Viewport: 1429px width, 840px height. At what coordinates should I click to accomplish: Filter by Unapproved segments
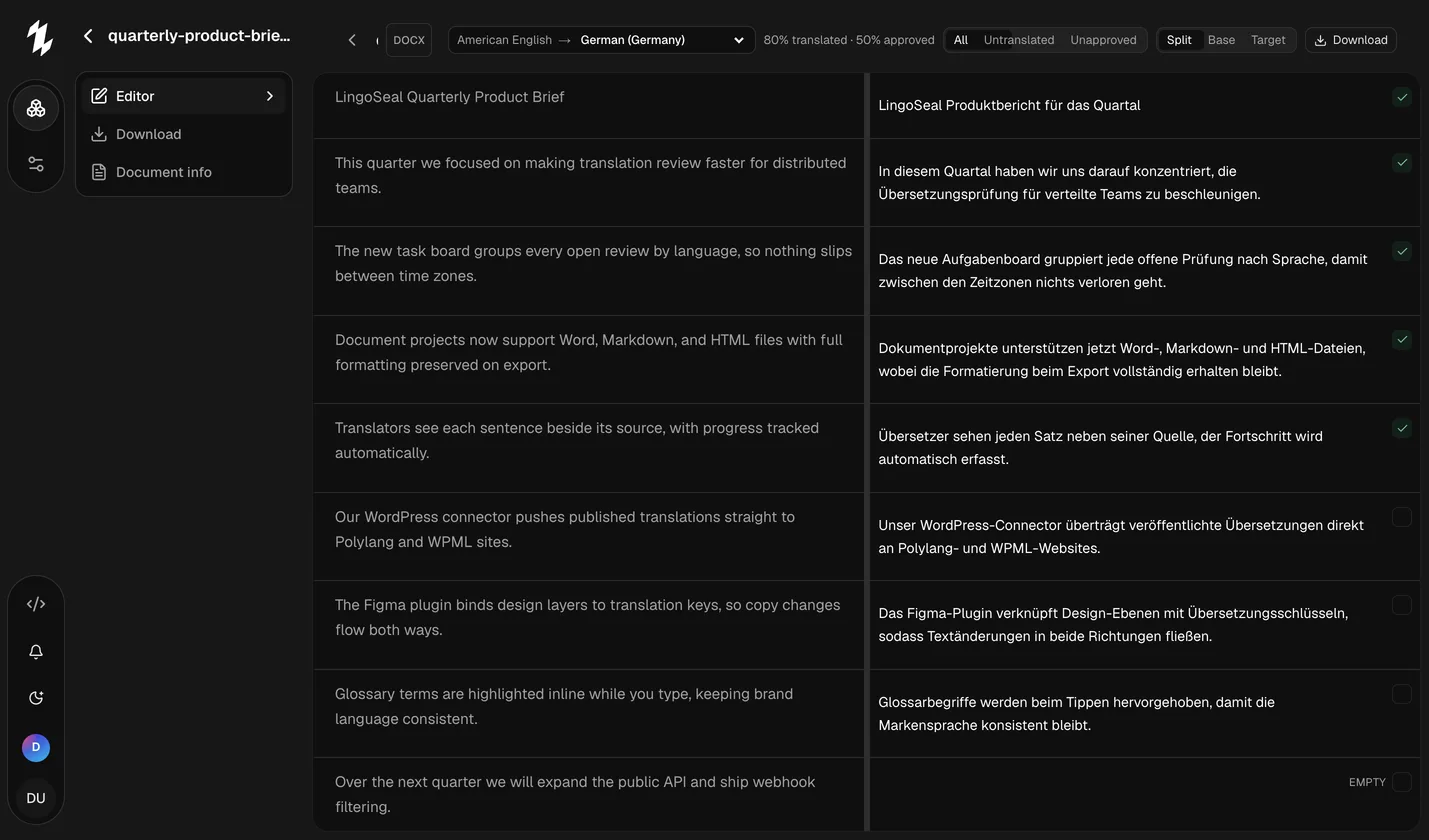(x=1103, y=40)
